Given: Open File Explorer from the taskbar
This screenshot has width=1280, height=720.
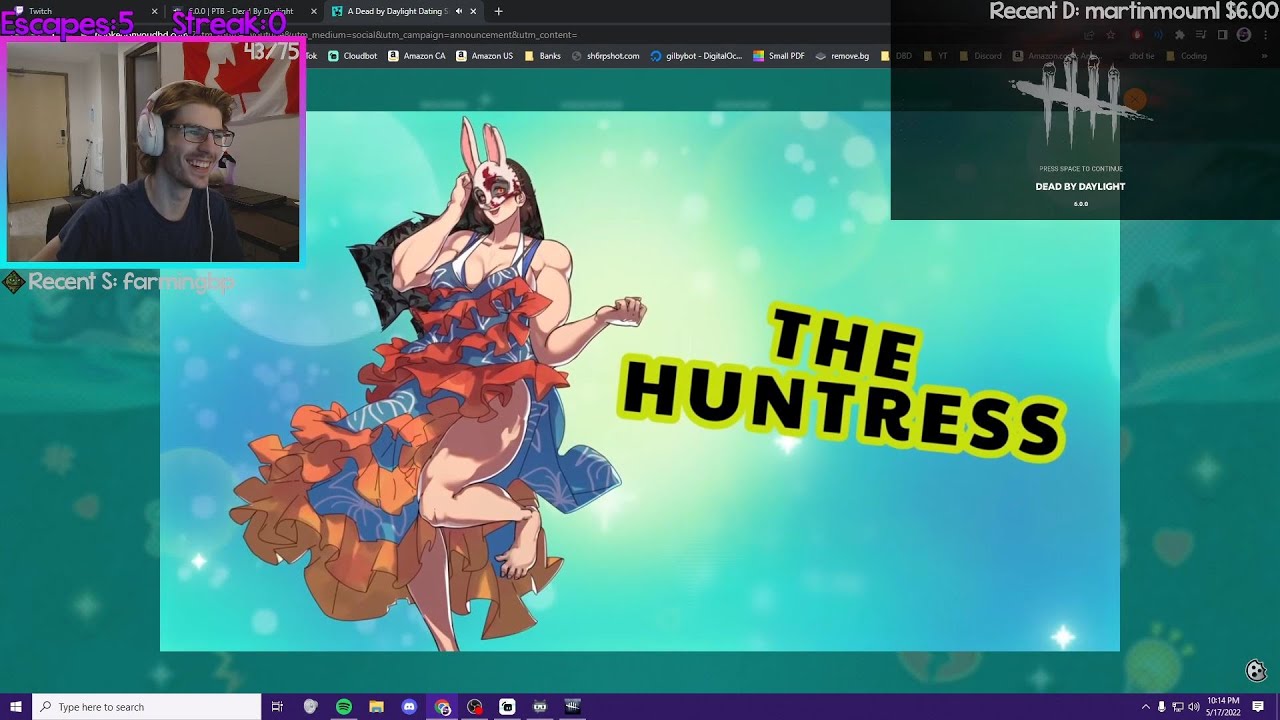Looking at the screenshot, I should point(376,707).
